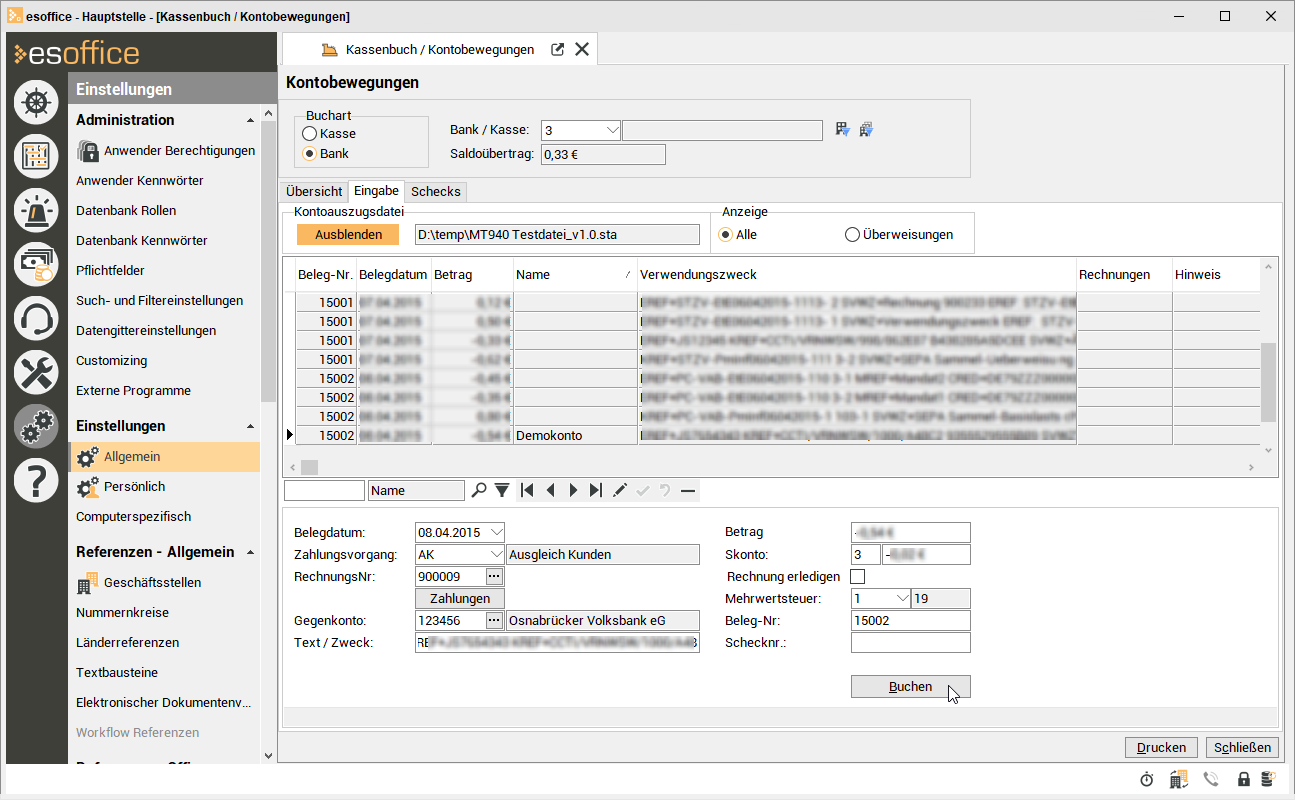The width and height of the screenshot is (1295, 800).
Task: Click the Ausblenden button
Action: click(348, 234)
